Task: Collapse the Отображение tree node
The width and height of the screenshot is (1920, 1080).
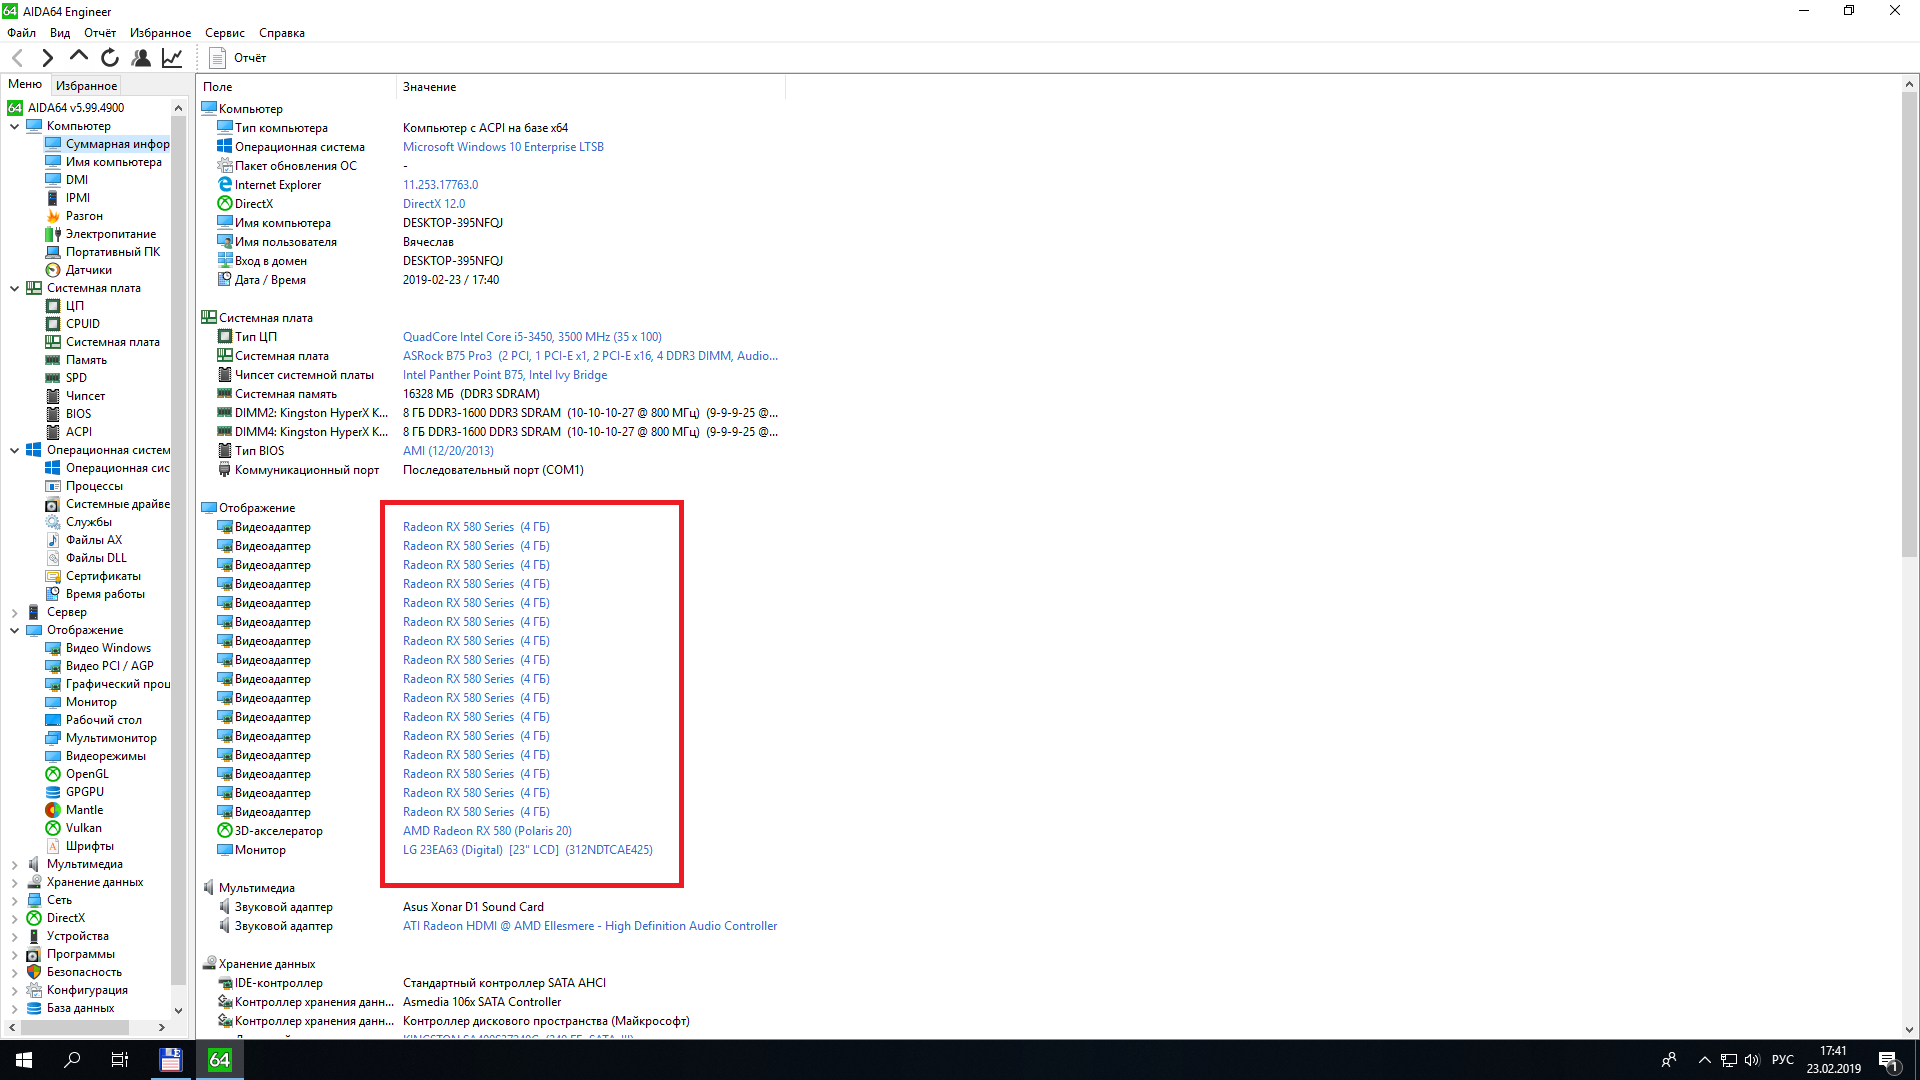Action: [14, 630]
